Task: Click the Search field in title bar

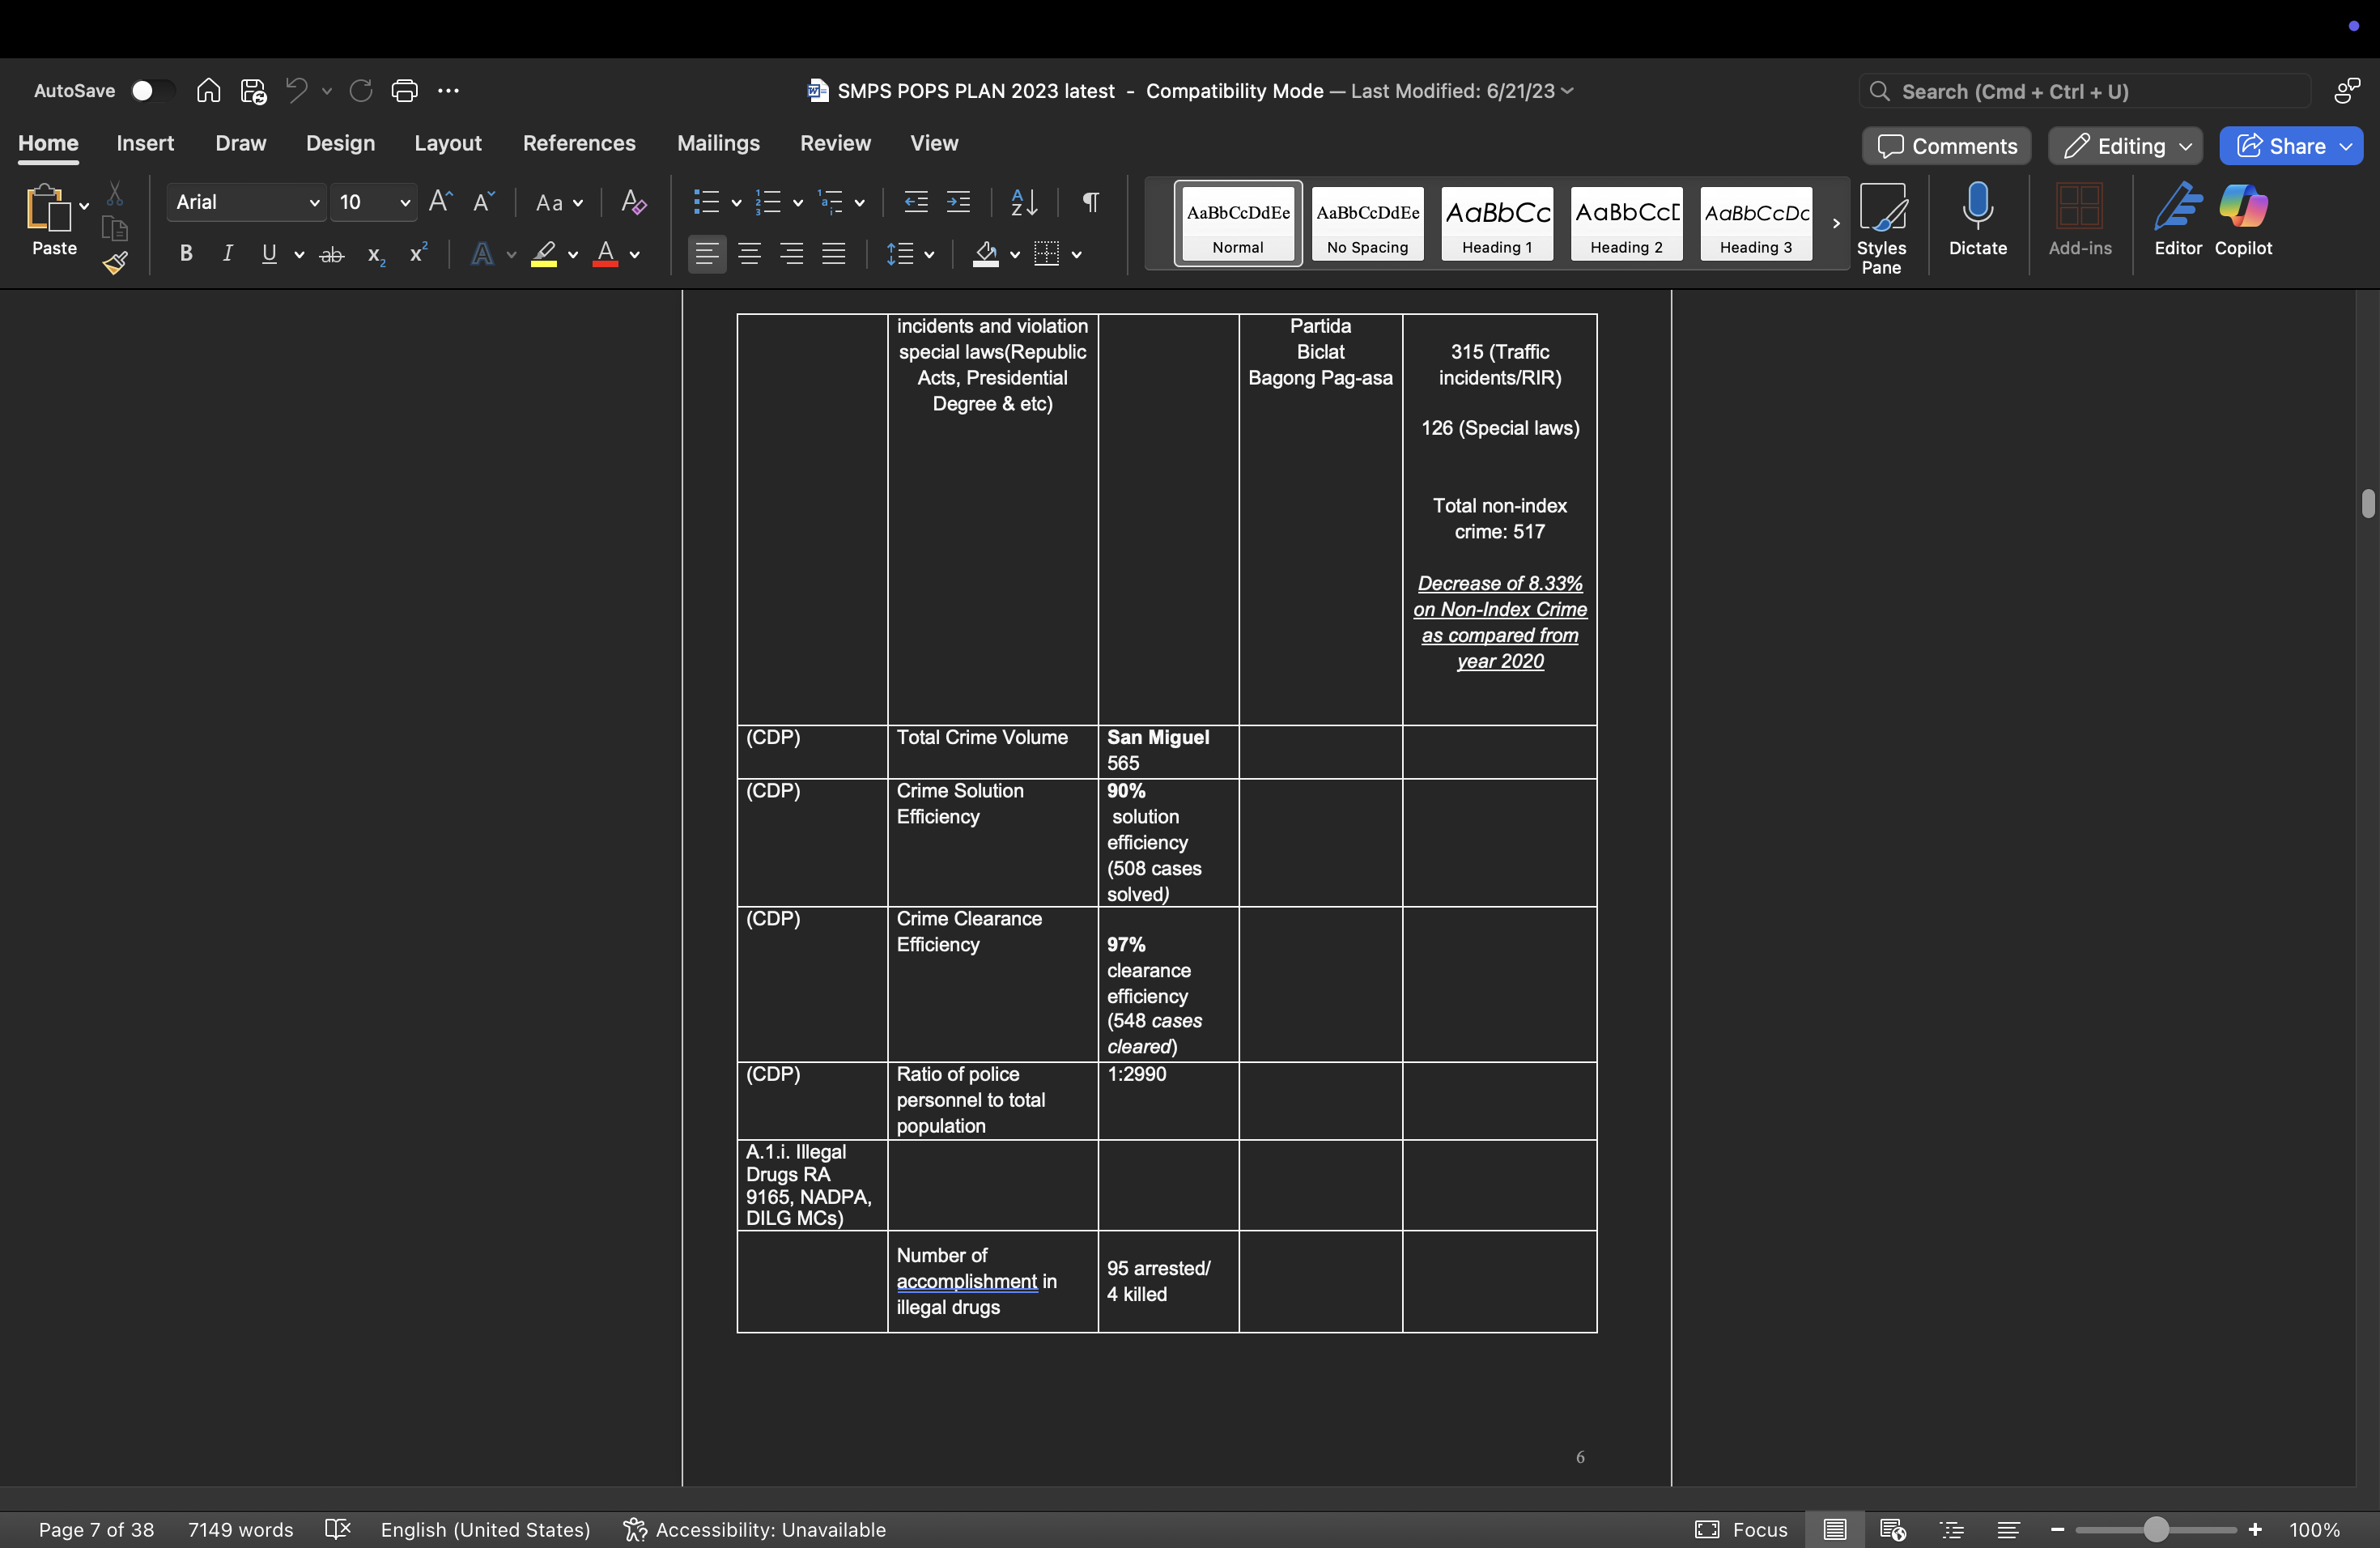Action: point(2085,91)
